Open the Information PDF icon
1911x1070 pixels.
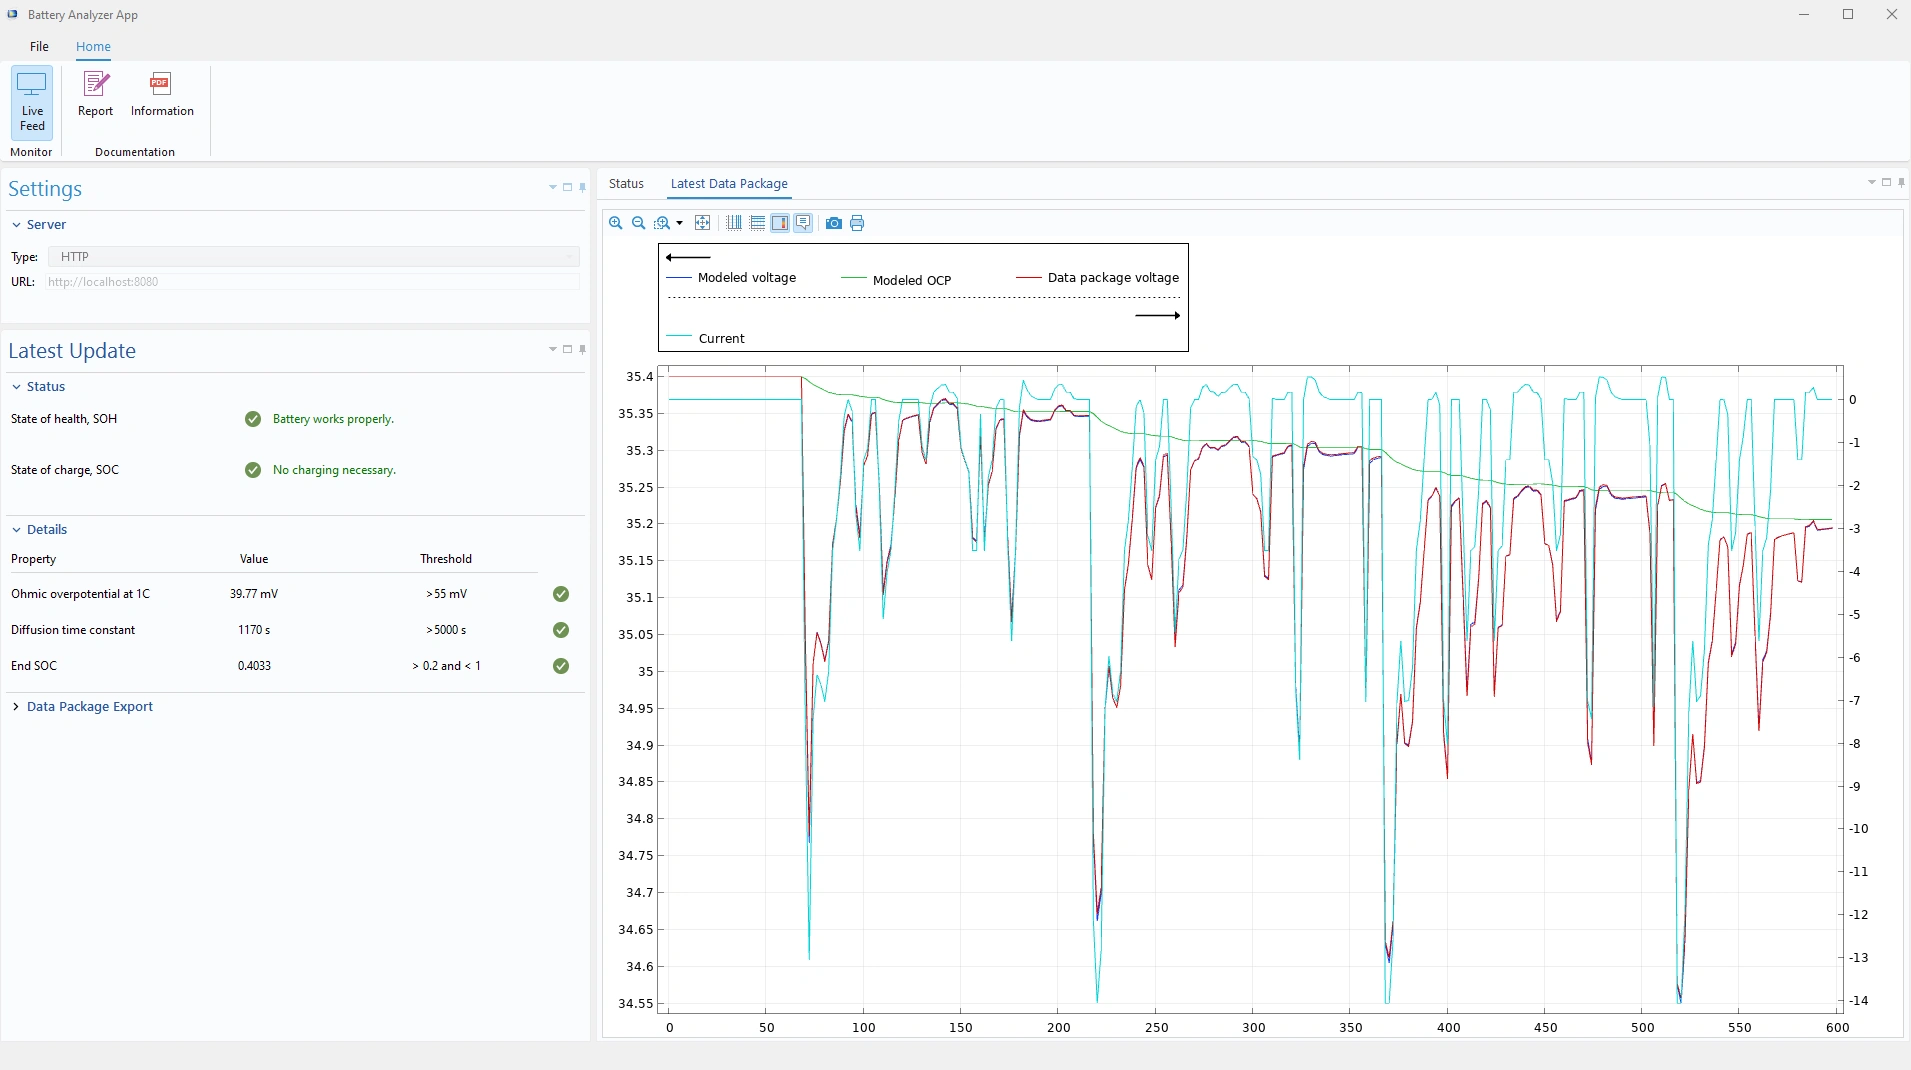click(x=162, y=95)
